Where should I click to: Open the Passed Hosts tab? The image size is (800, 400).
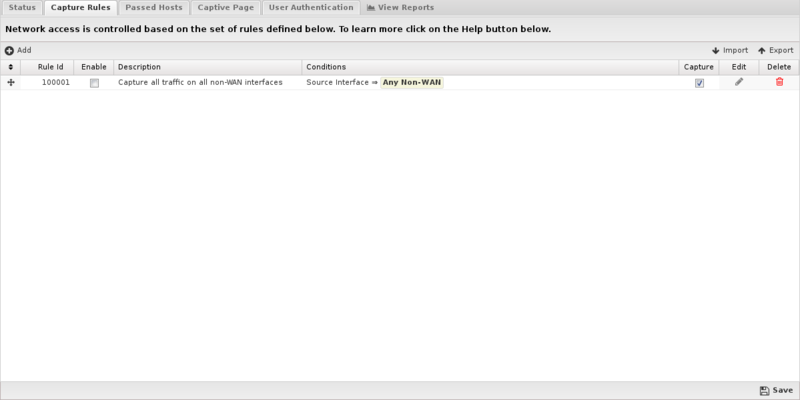point(154,8)
